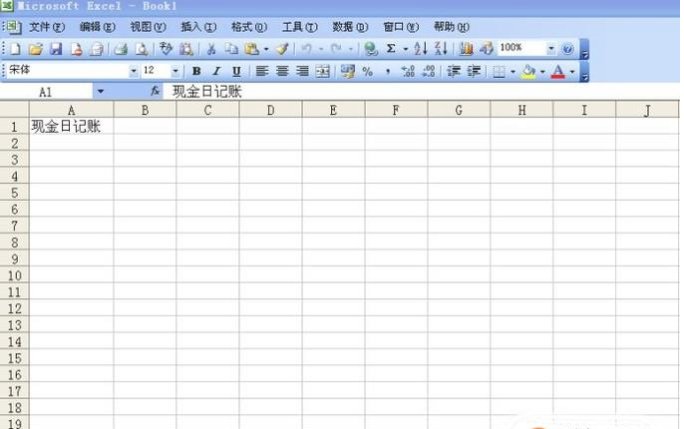
Task: Cut selection with scissors icon
Action: [211, 48]
